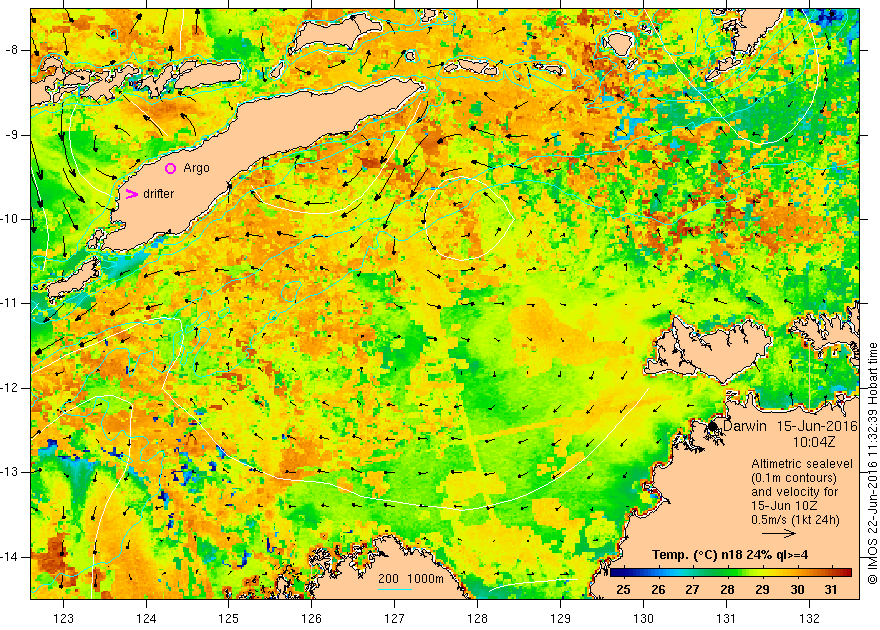Click colorbar tick label '30'
This screenshot has width=880, height=630.
click(797, 590)
